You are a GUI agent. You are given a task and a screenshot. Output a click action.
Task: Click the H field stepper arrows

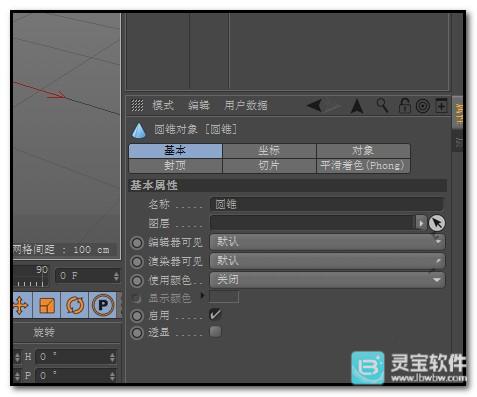click(112, 357)
